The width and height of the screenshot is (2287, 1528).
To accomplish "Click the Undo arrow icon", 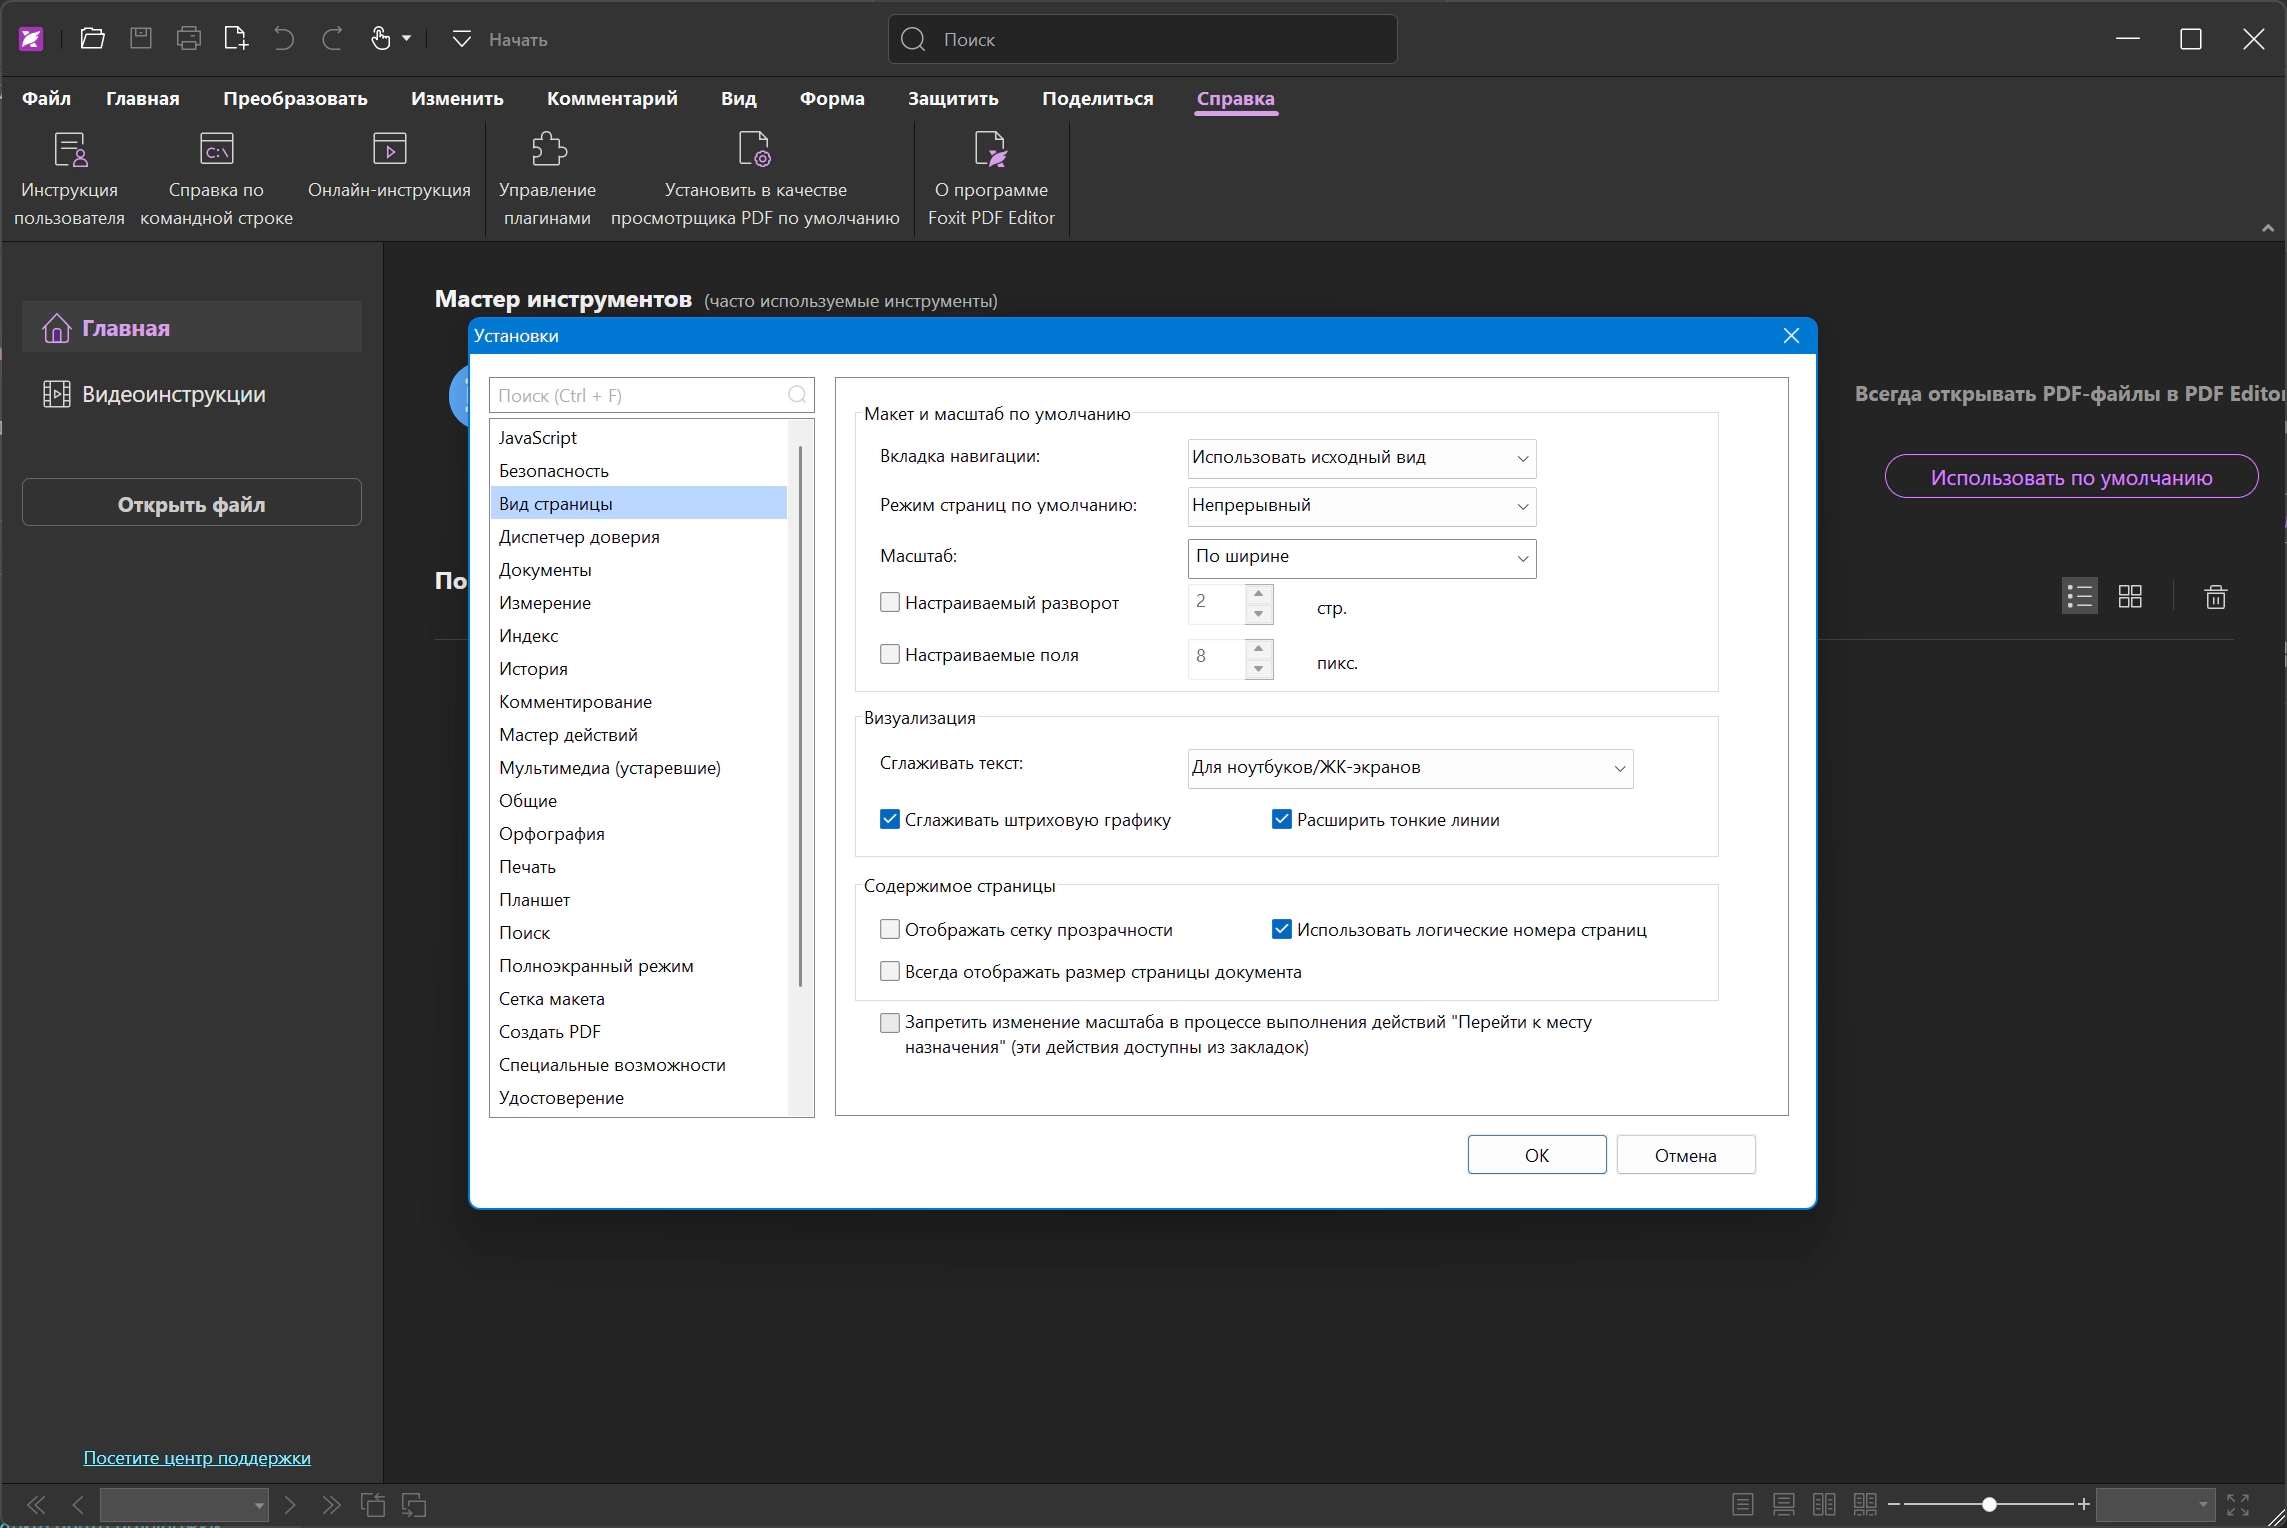I will pyautogui.click(x=284, y=39).
